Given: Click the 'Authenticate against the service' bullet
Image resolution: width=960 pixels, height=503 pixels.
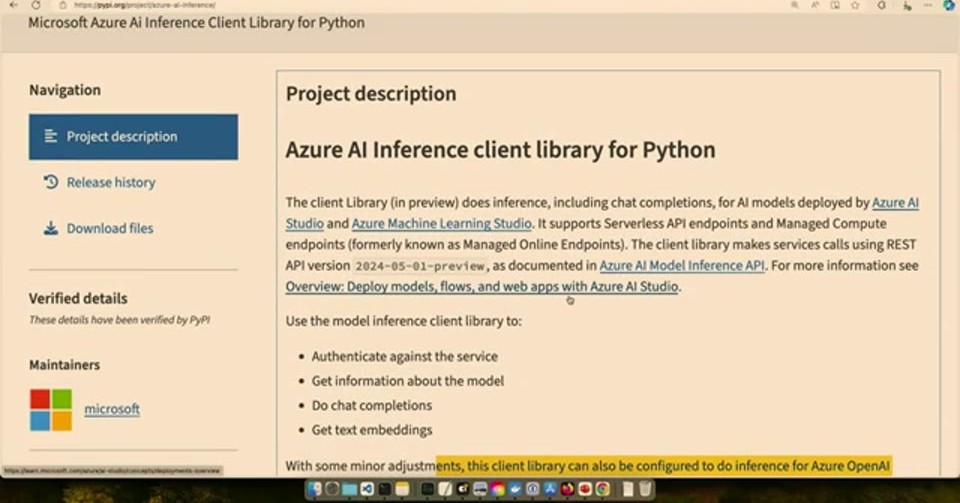Looking at the screenshot, I should click(x=405, y=356).
